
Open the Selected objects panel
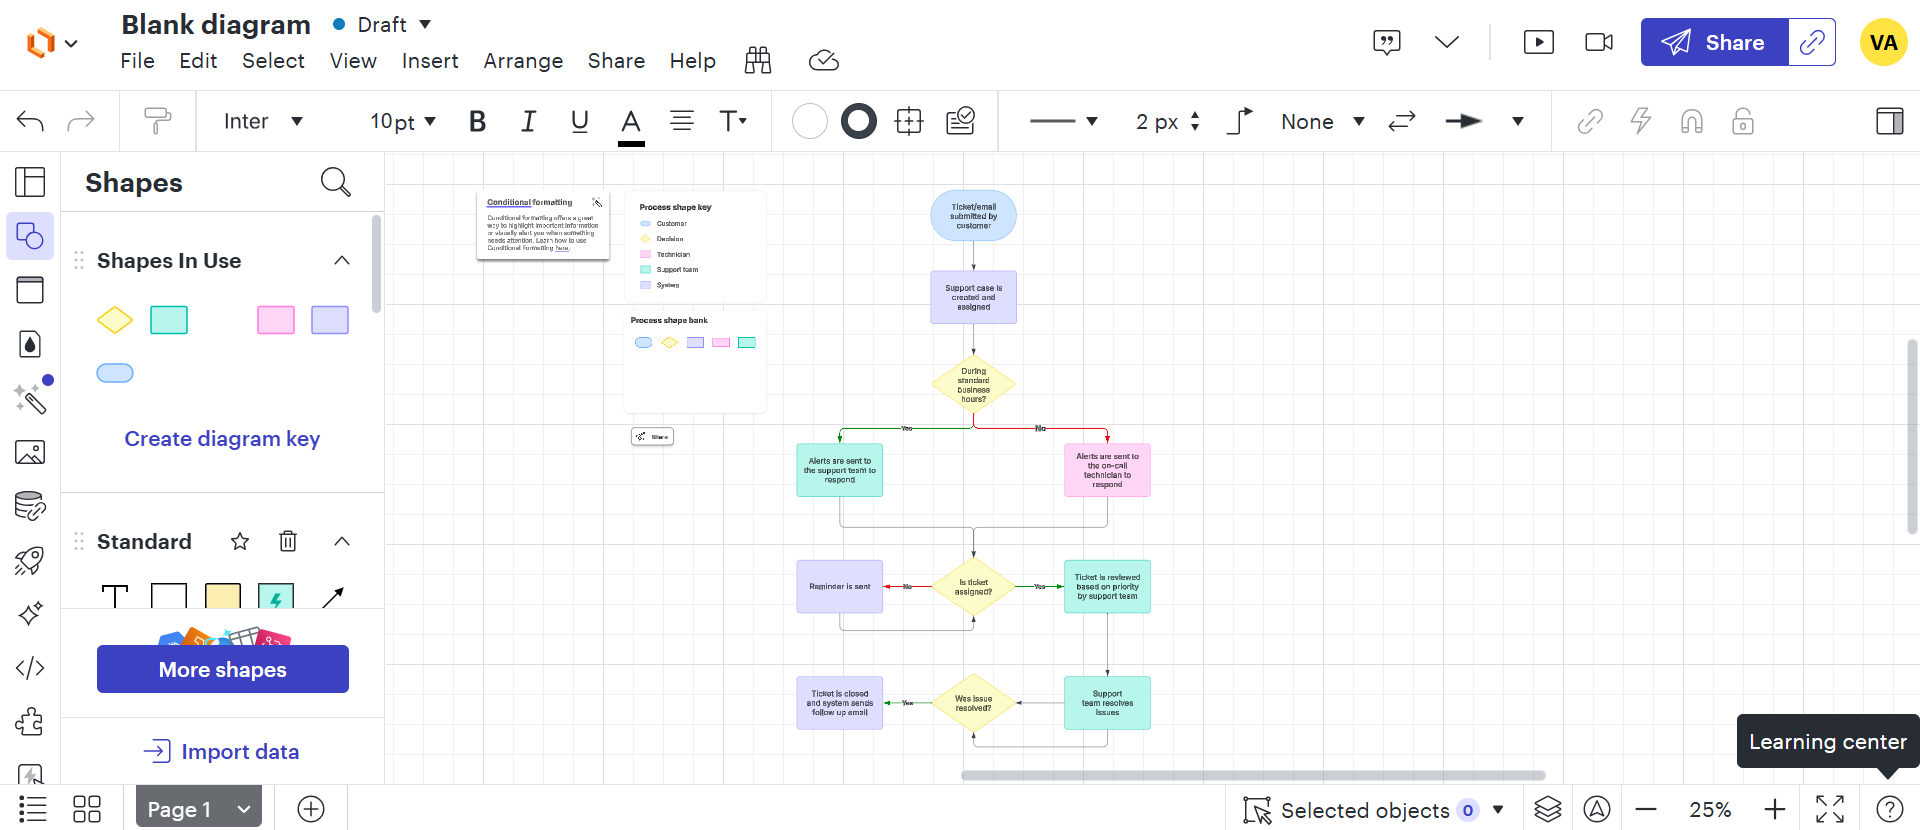tap(1374, 809)
